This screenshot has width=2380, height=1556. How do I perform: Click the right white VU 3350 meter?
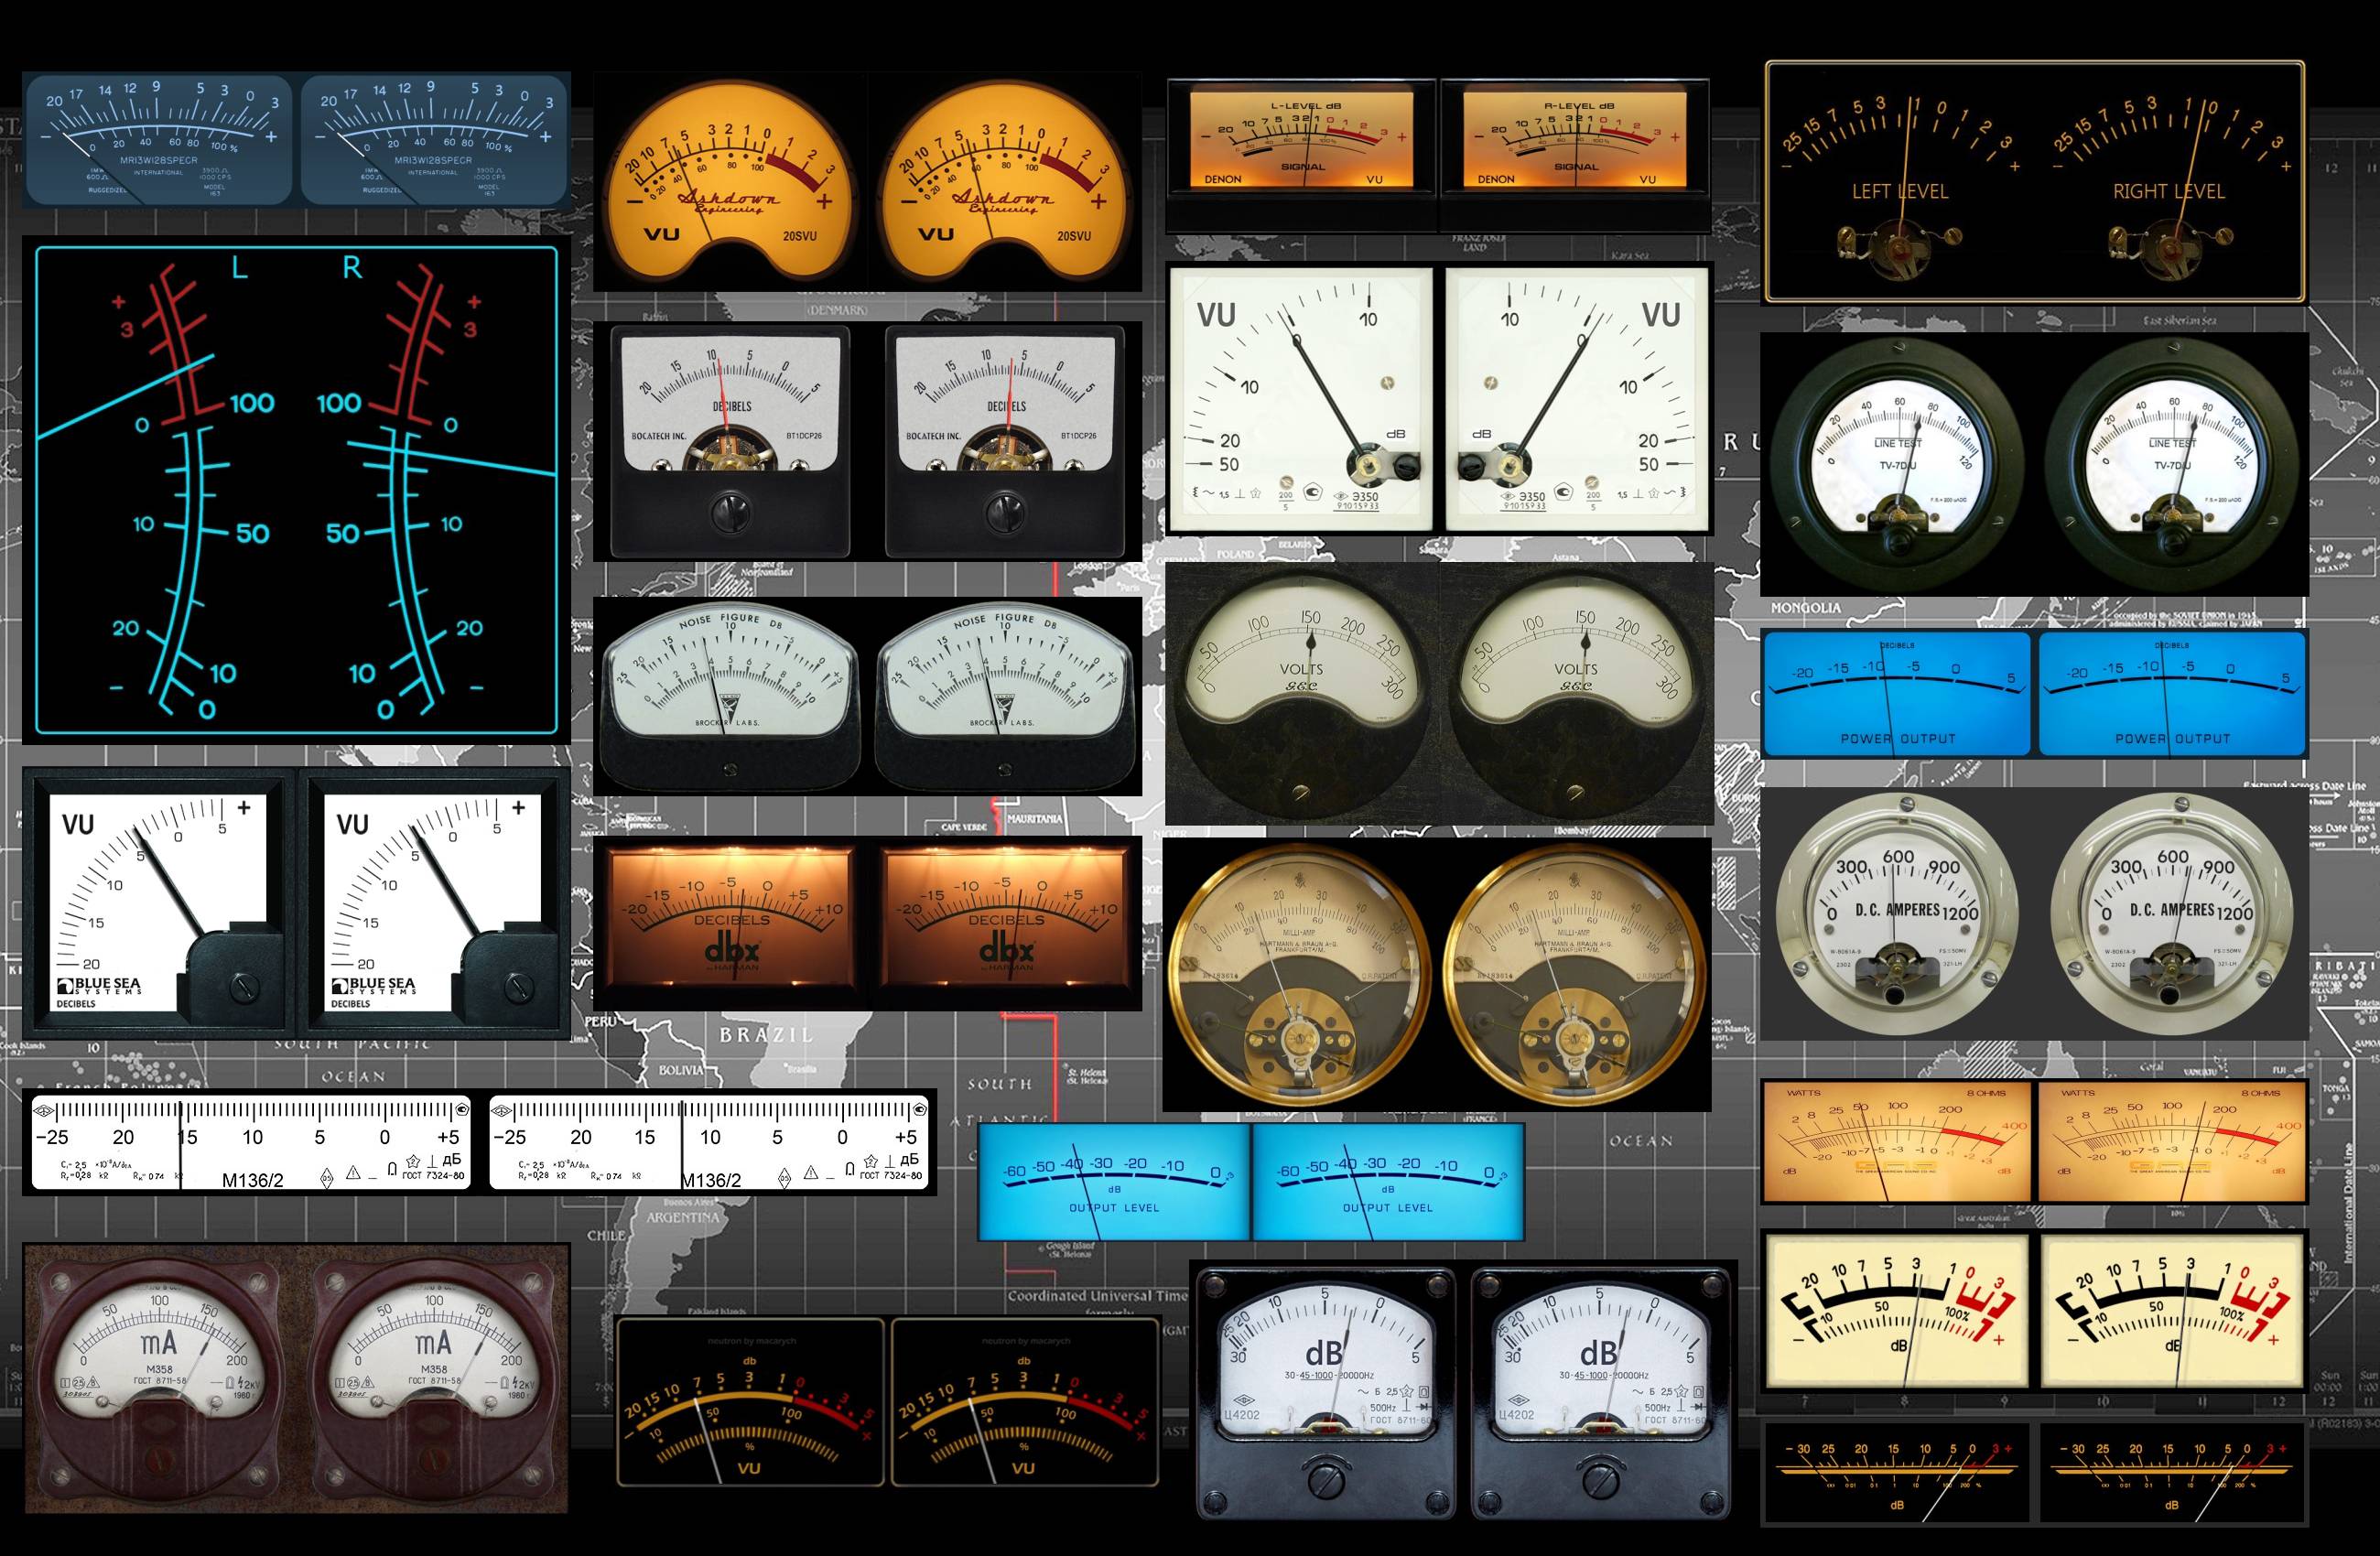point(1577,398)
